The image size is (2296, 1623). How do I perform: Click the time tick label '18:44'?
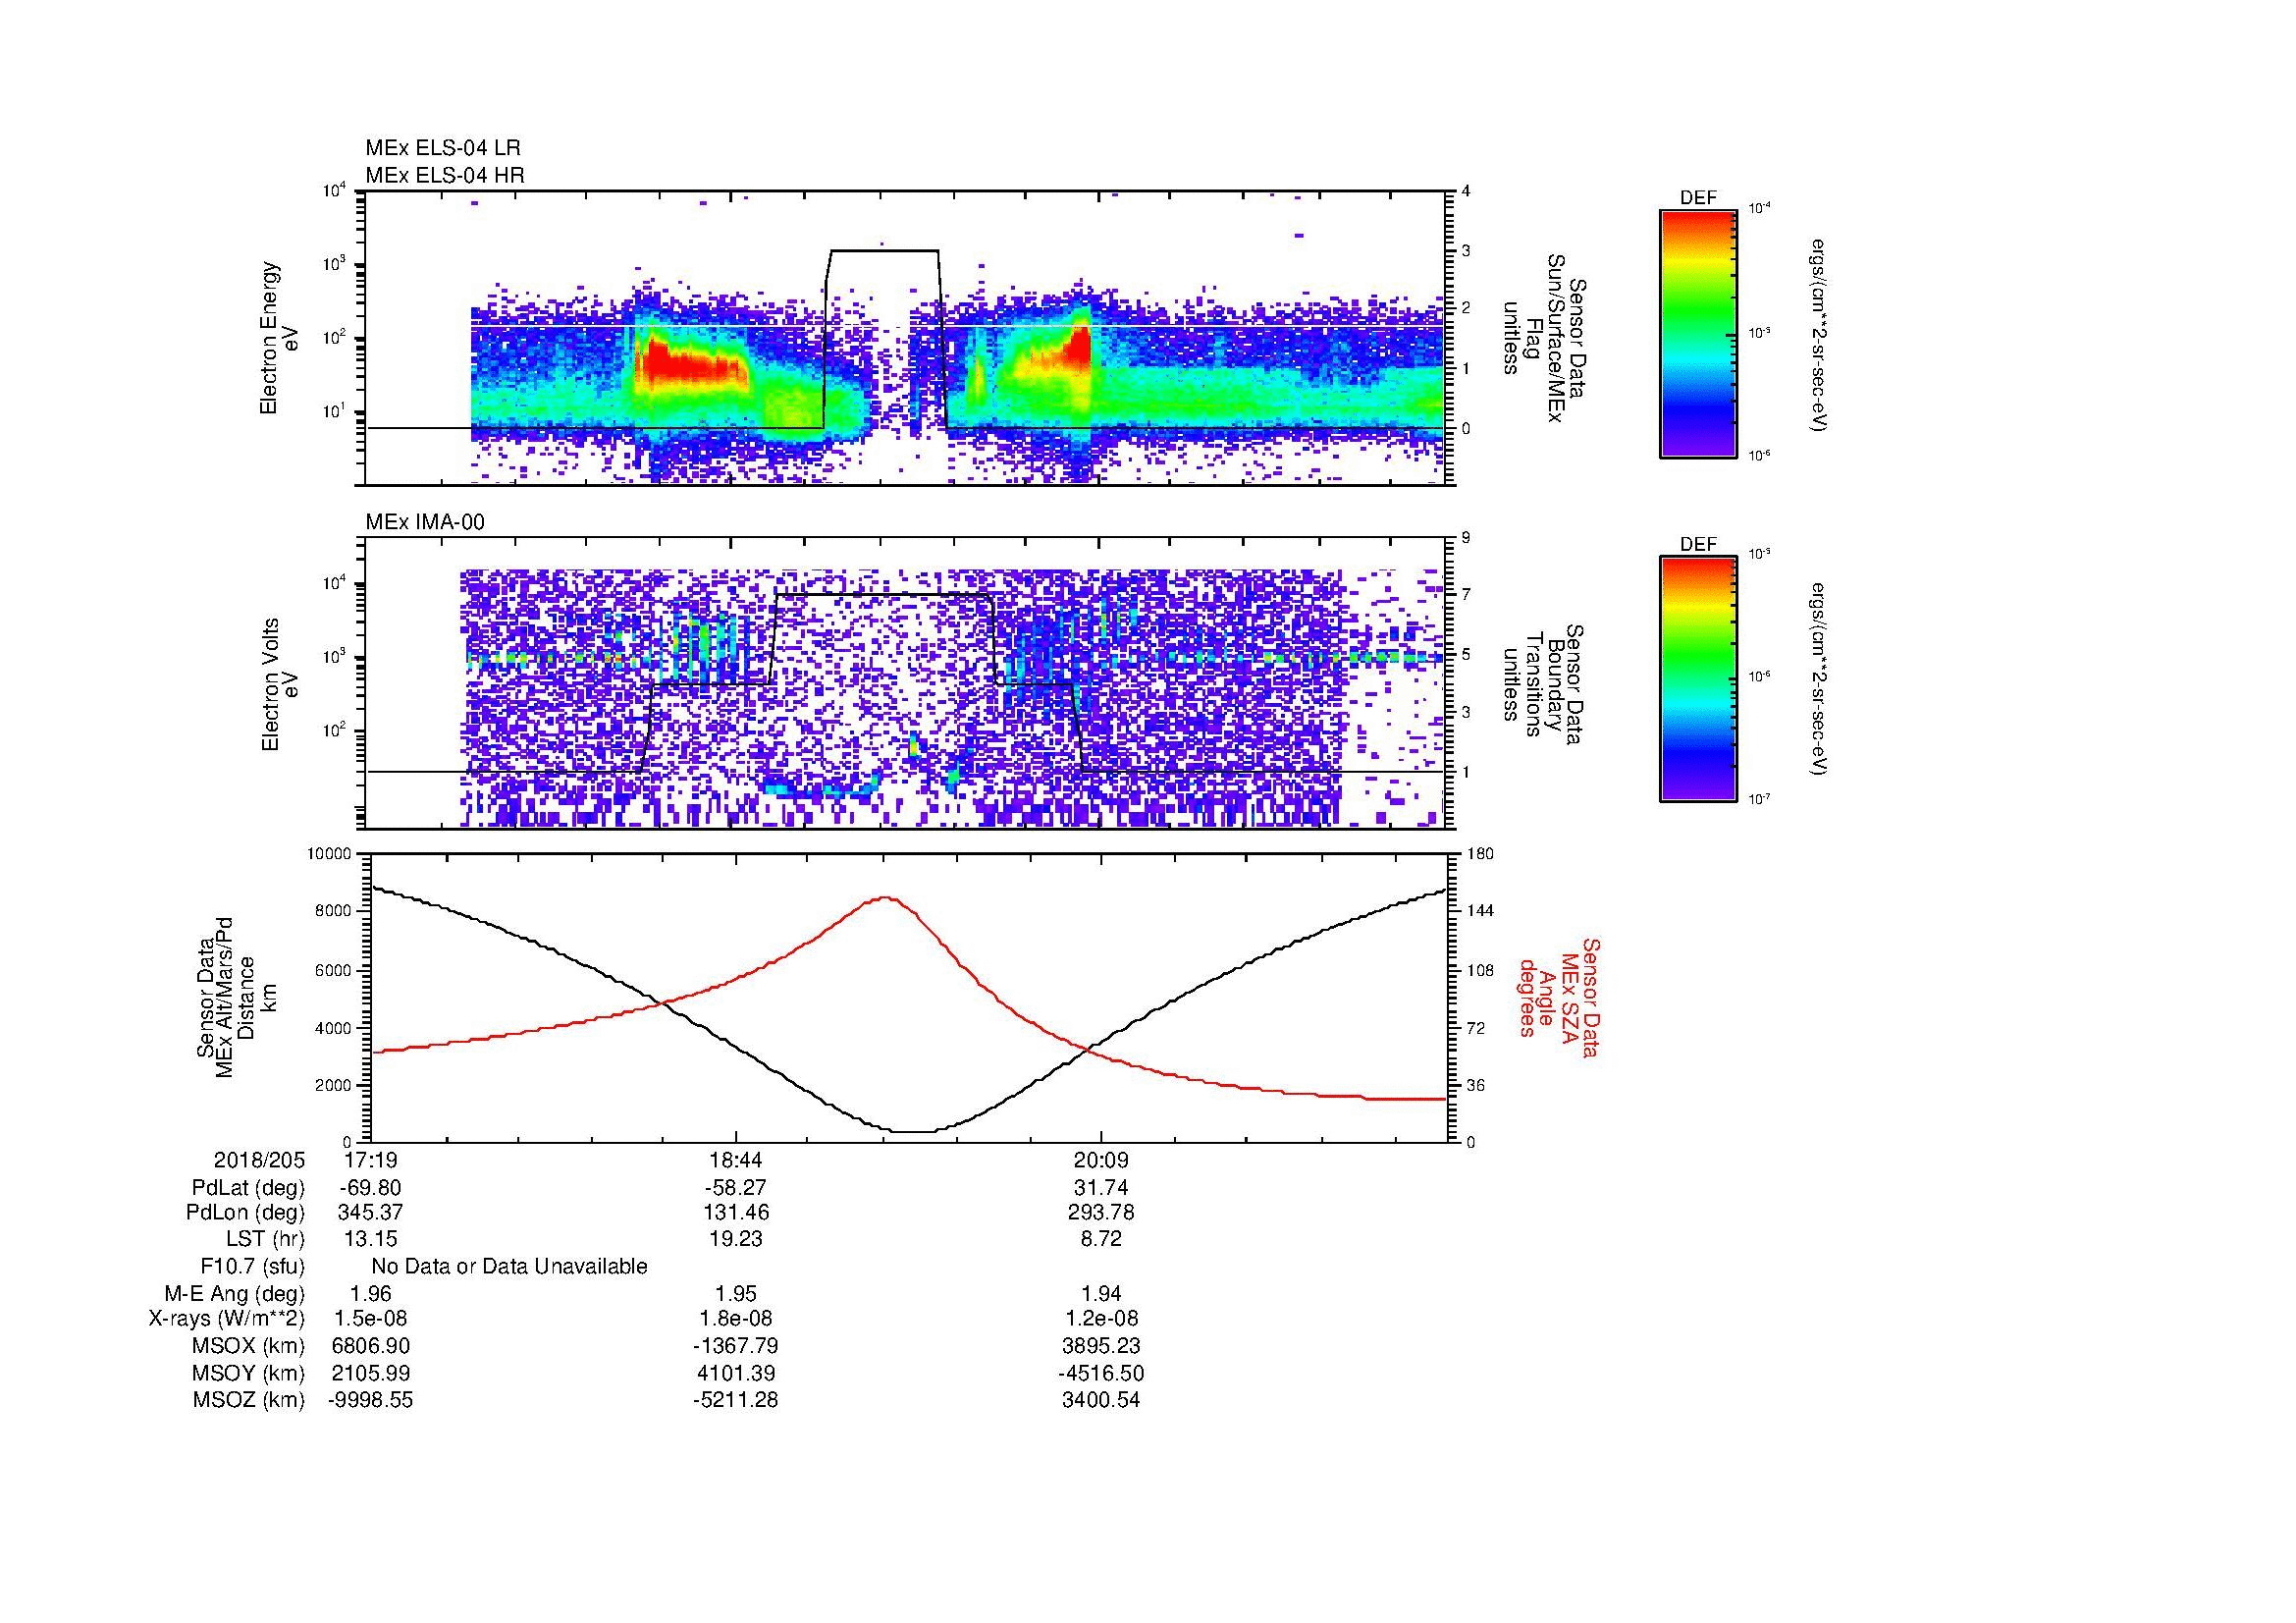735,1160
